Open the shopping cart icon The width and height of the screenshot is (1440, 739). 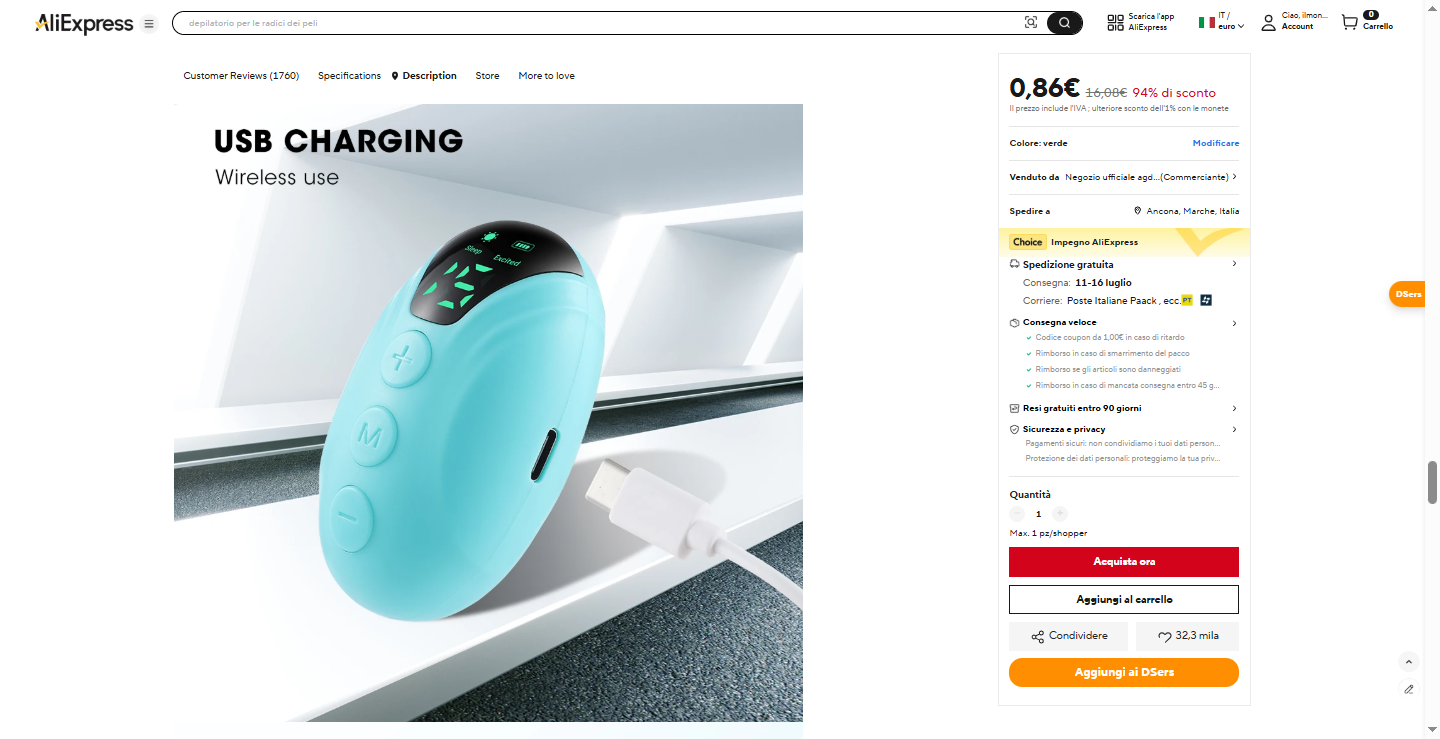tap(1350, 22)
